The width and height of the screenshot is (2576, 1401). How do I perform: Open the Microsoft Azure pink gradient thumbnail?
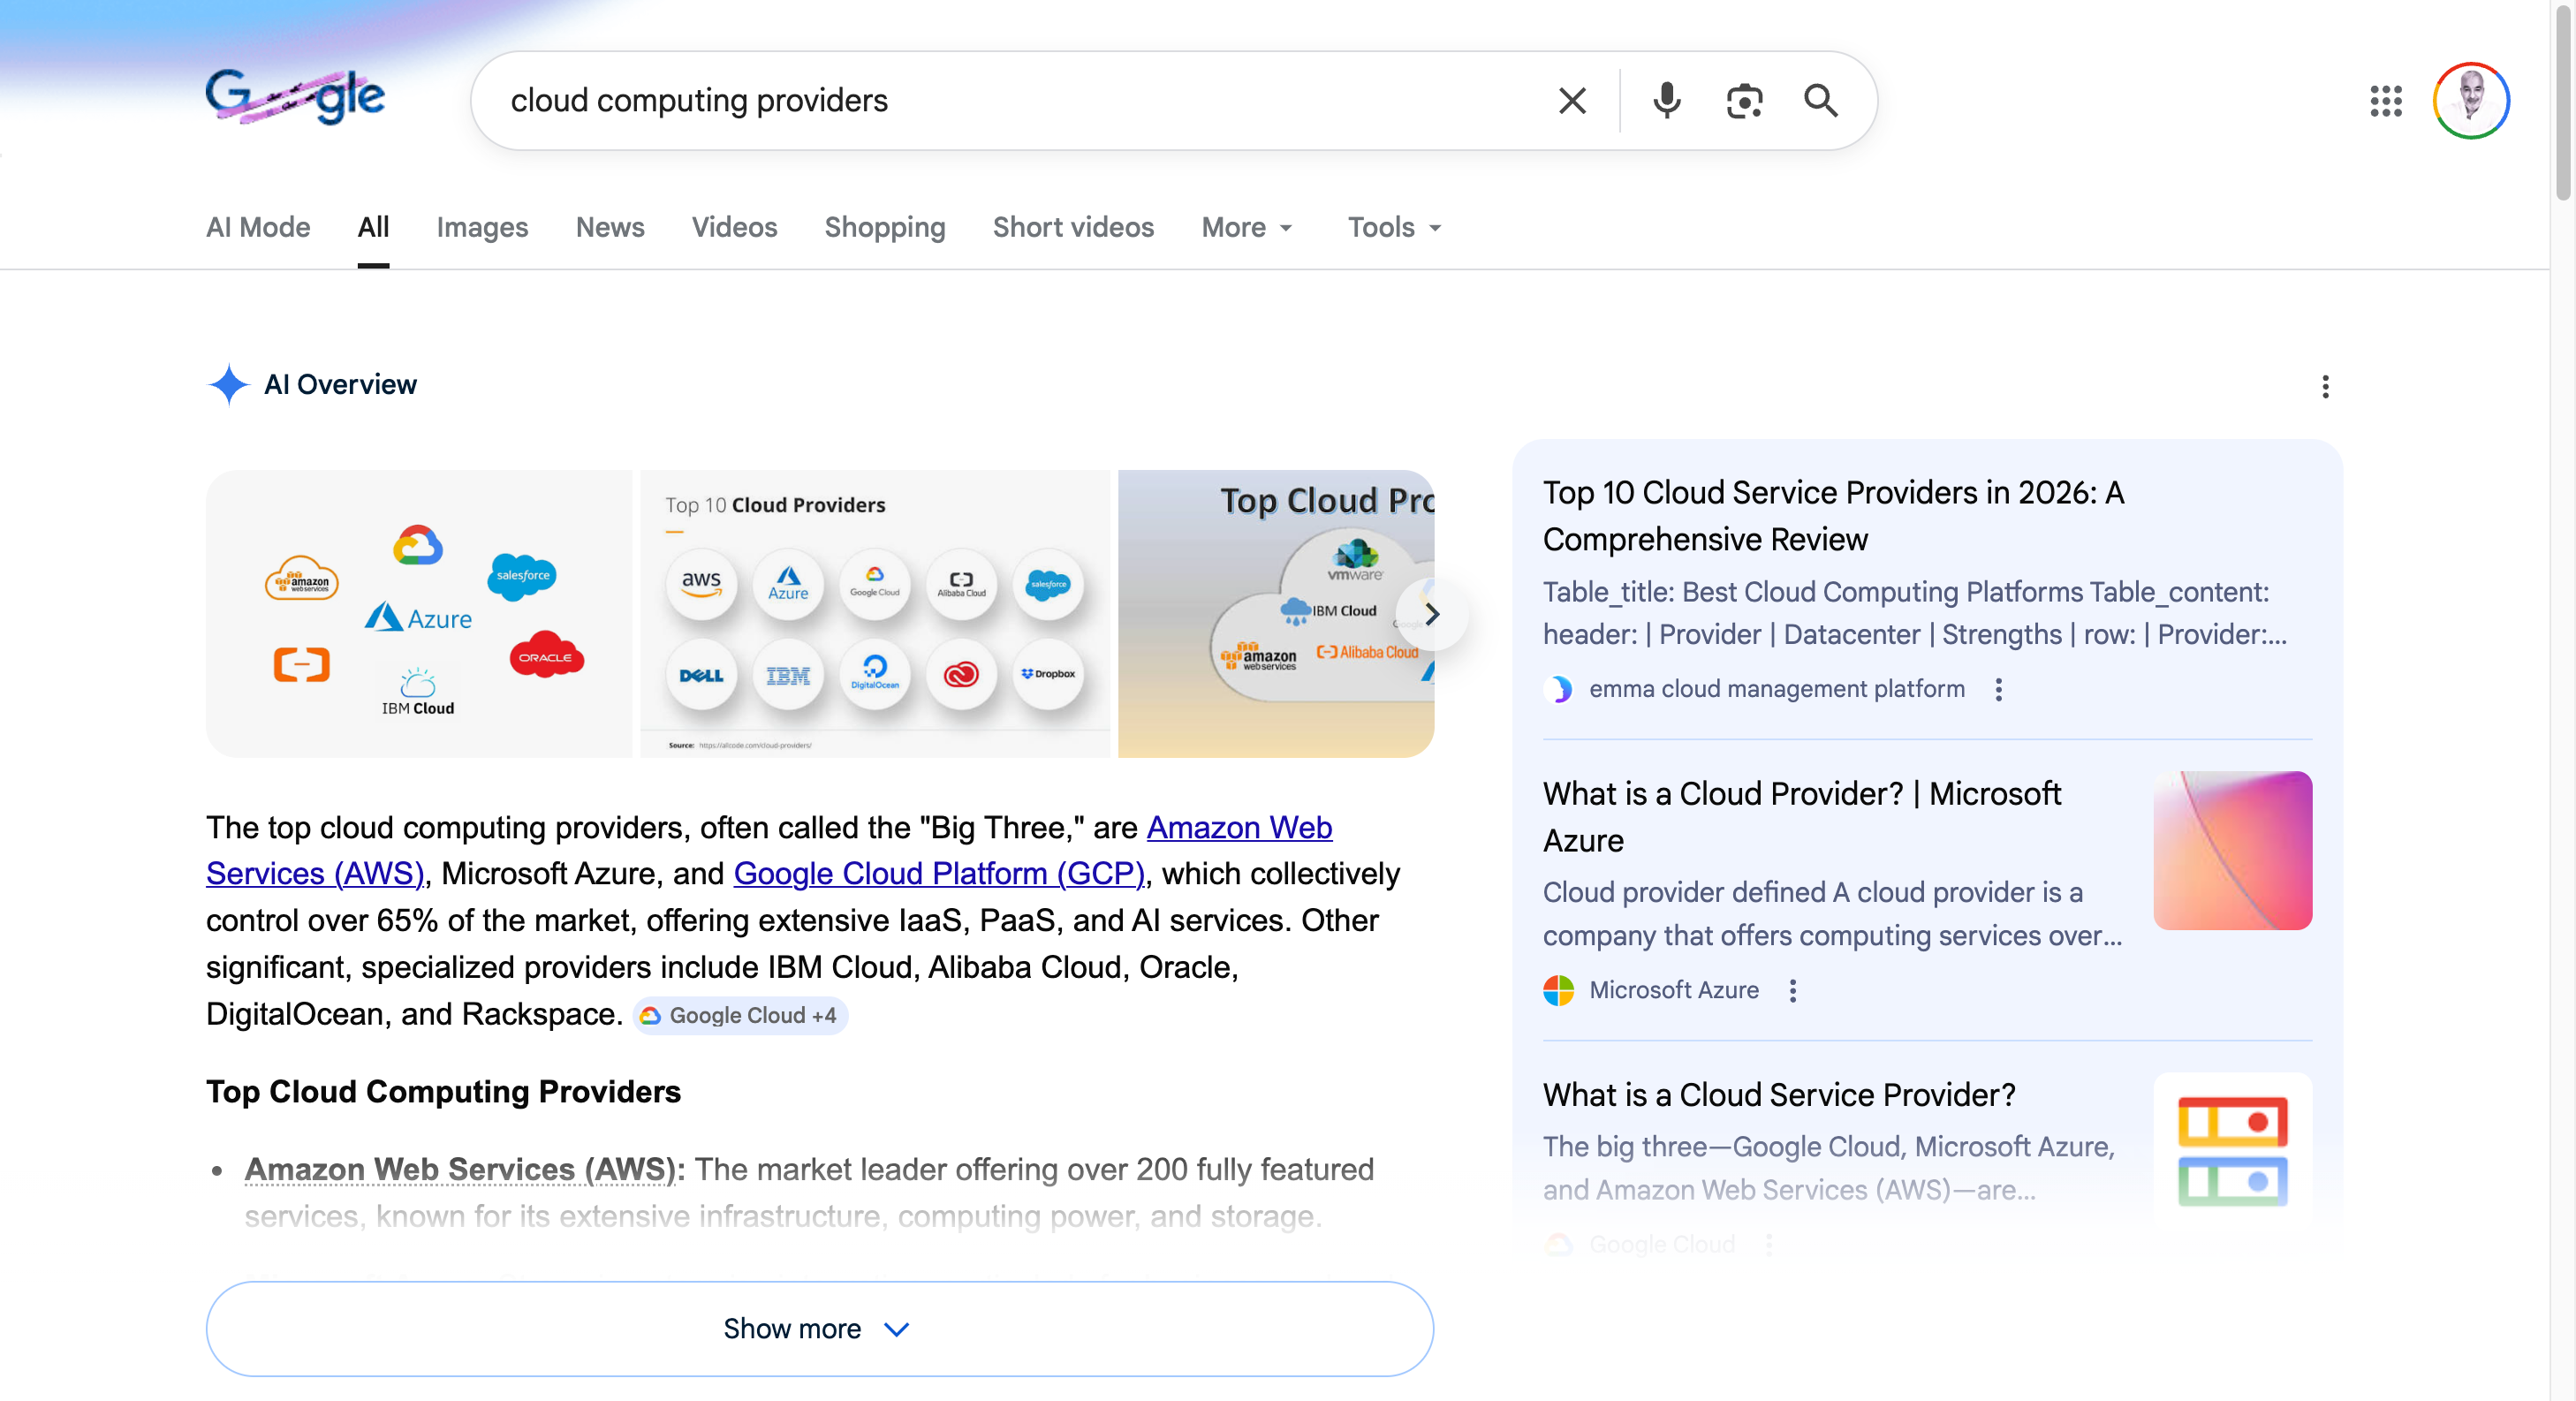[x=2232, y=851]
